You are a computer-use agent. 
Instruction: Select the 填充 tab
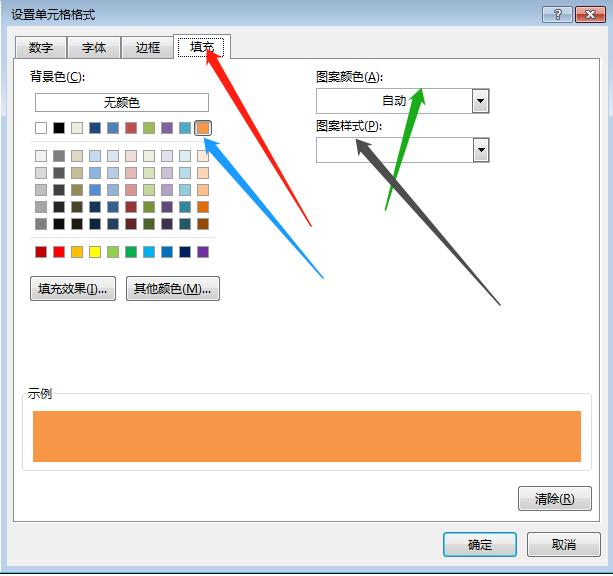[202, 47]
